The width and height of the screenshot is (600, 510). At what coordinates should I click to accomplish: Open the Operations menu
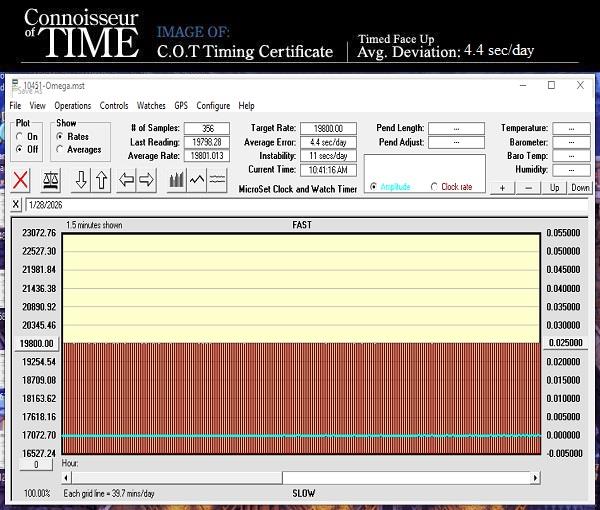(x=72, y=106)
